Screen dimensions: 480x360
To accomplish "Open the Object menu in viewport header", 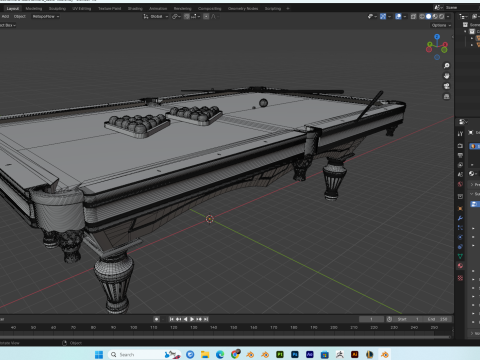I will (x=20, y=16).
